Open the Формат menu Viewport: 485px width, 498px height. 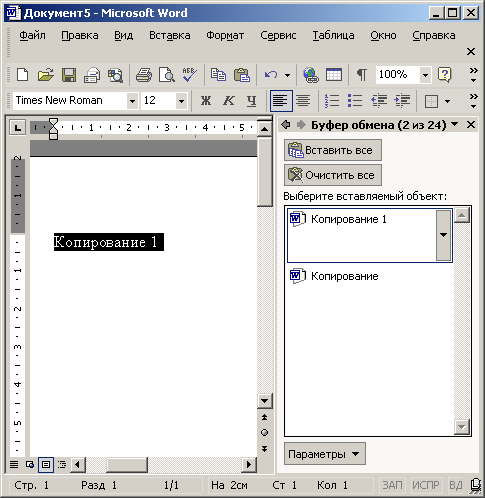tap(225, 35)
